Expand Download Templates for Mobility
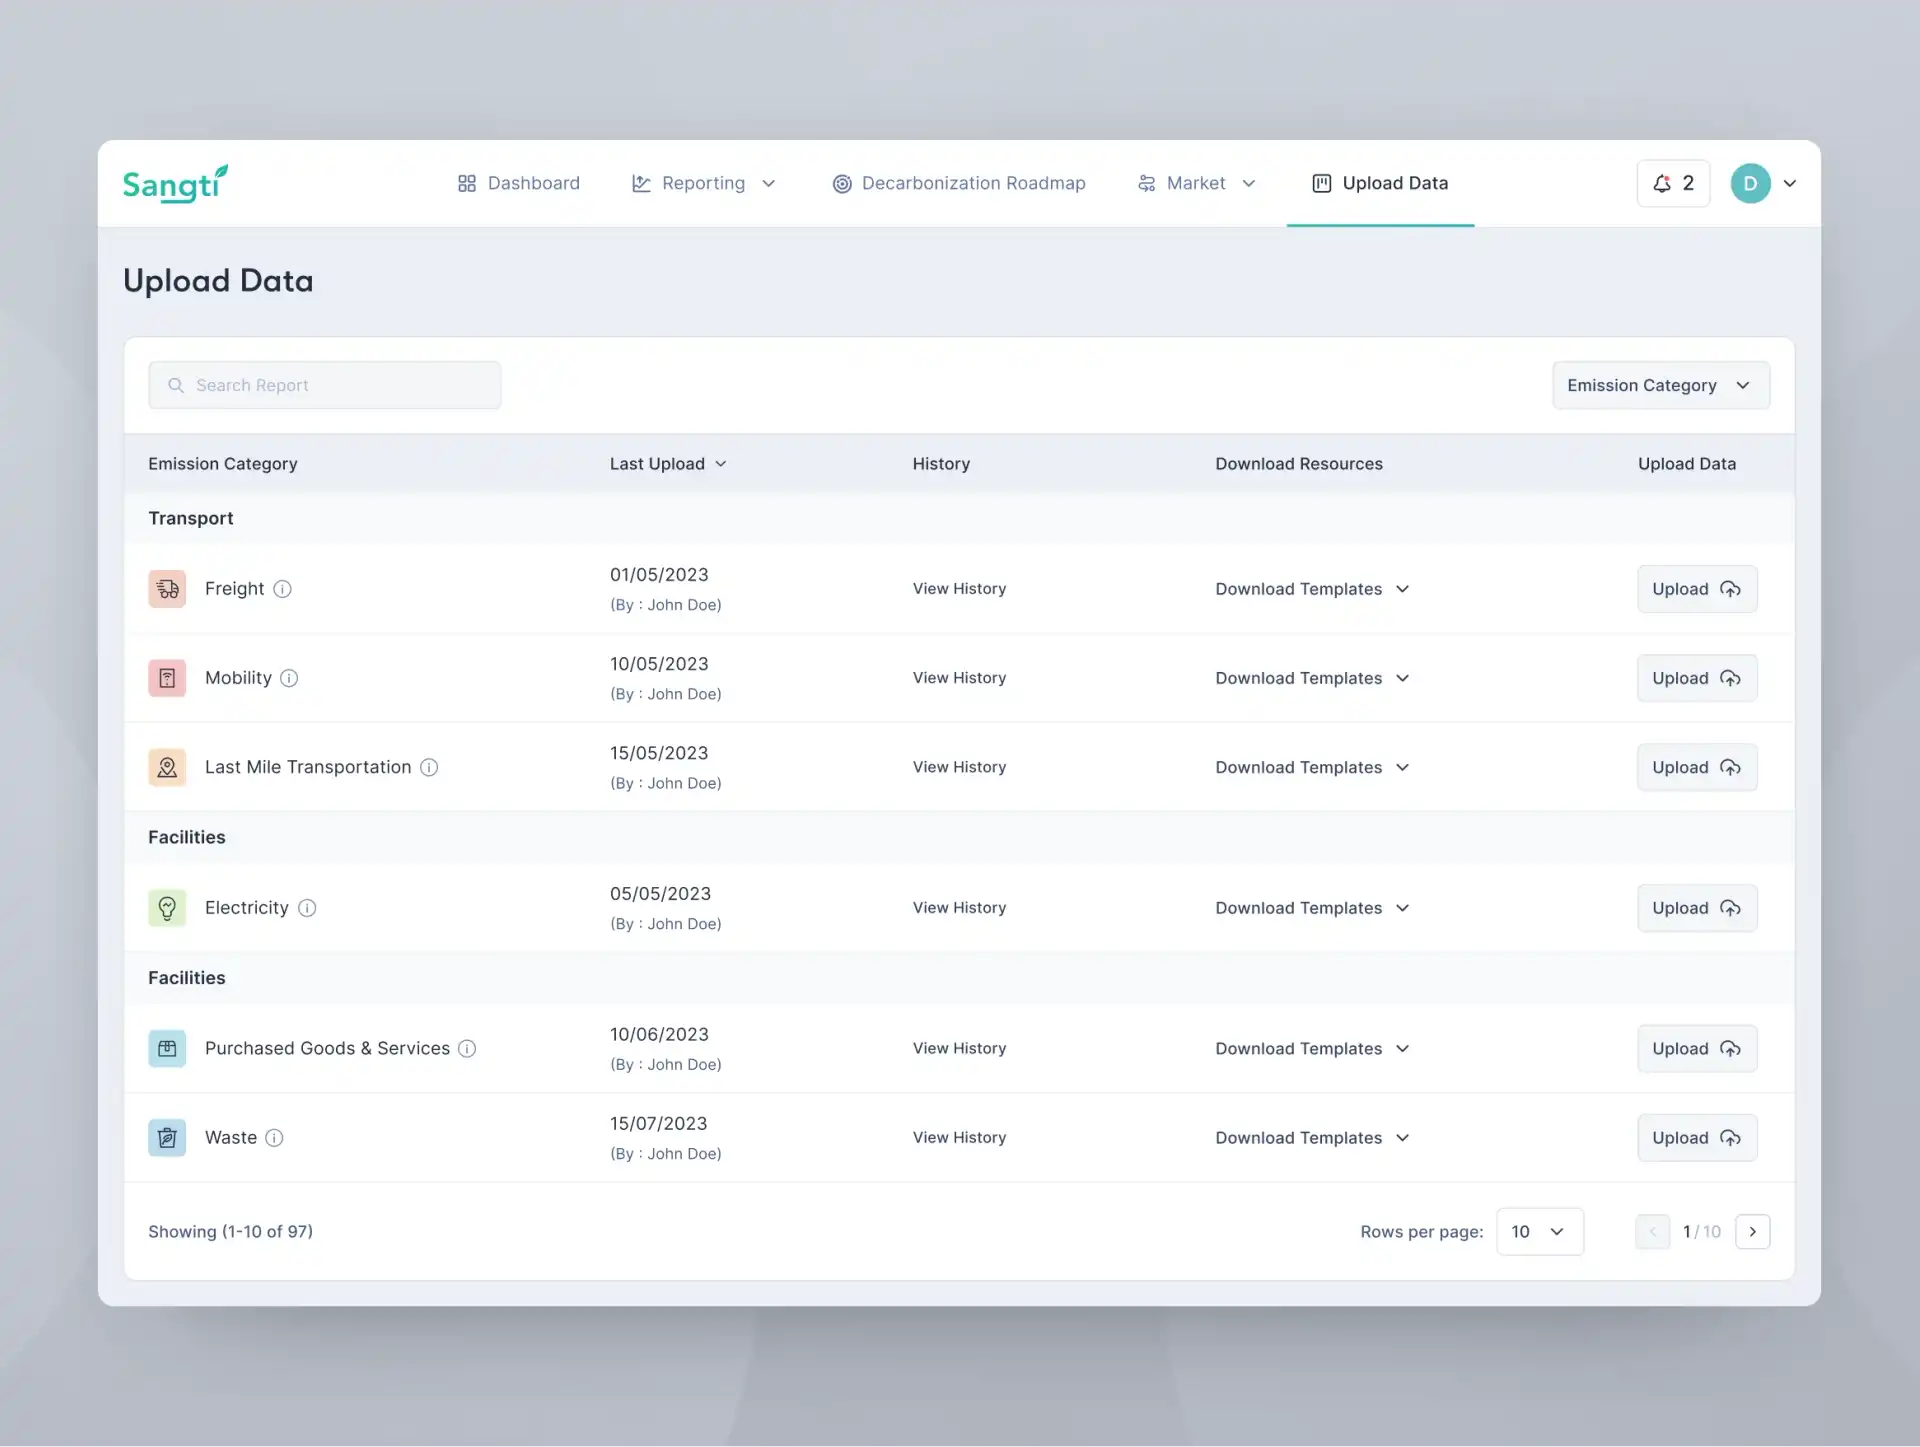This screenshot has width=1920, height=1447. (1312, 678)
